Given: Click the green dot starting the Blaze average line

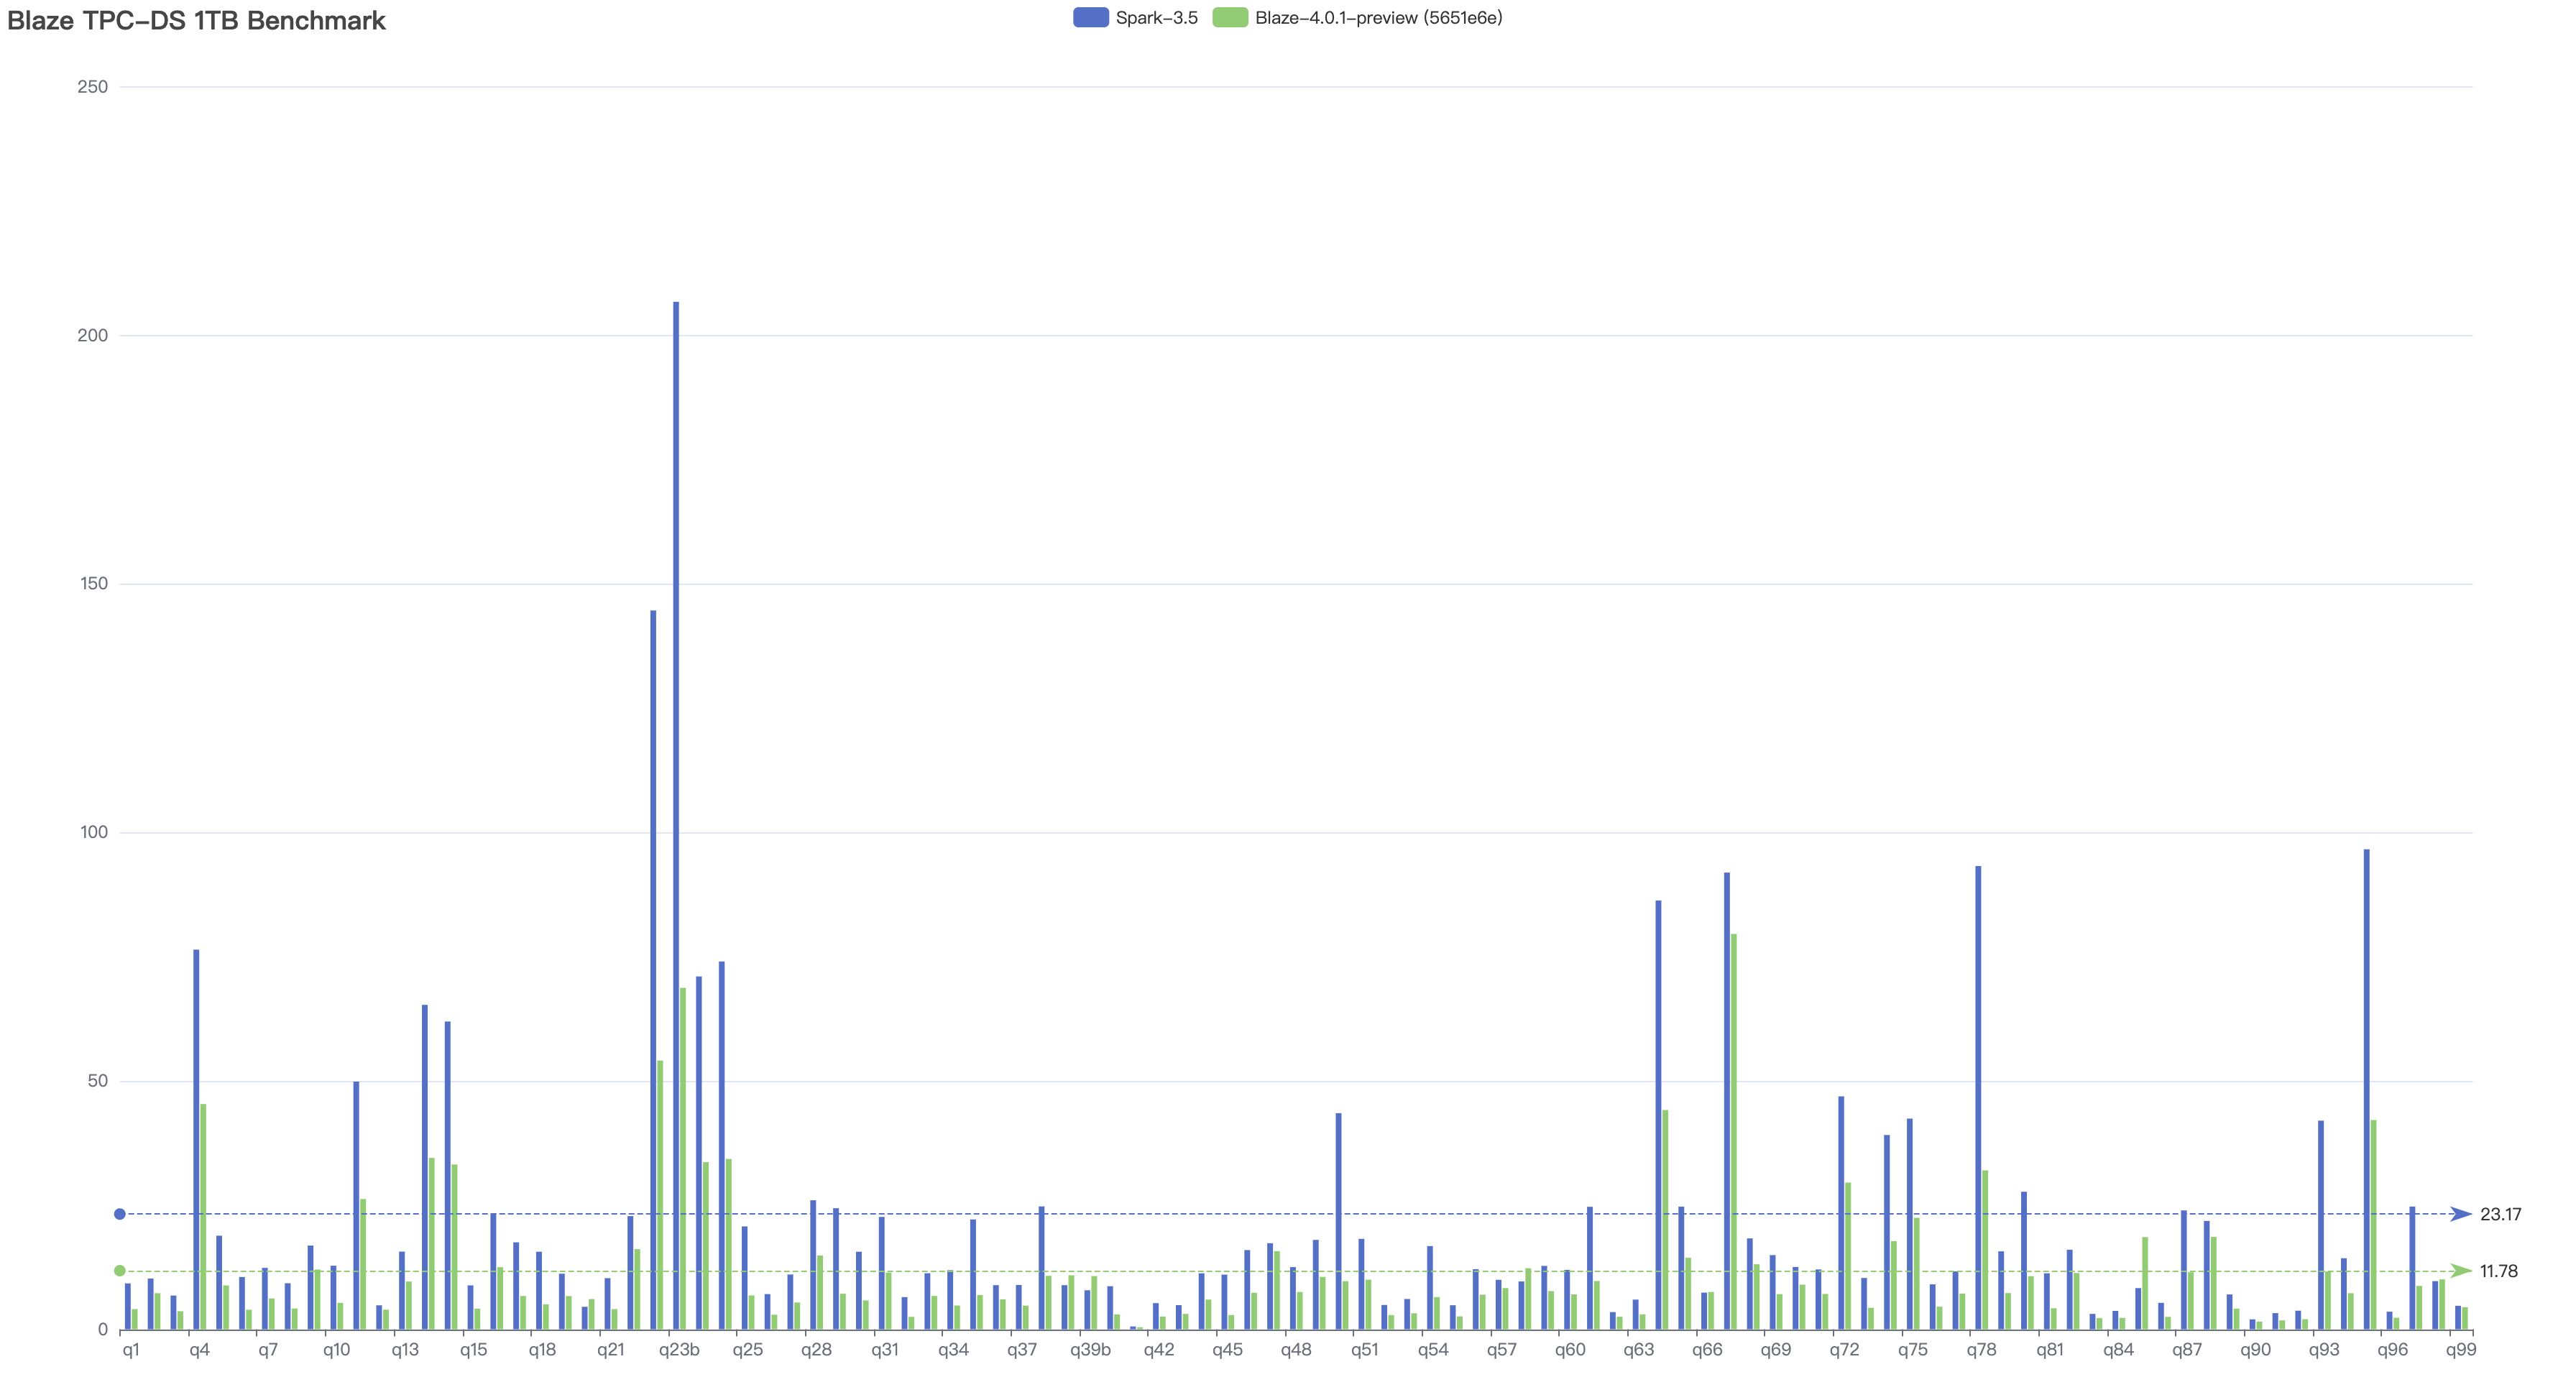Looking at the screenshot, I should click(120, 1271).
